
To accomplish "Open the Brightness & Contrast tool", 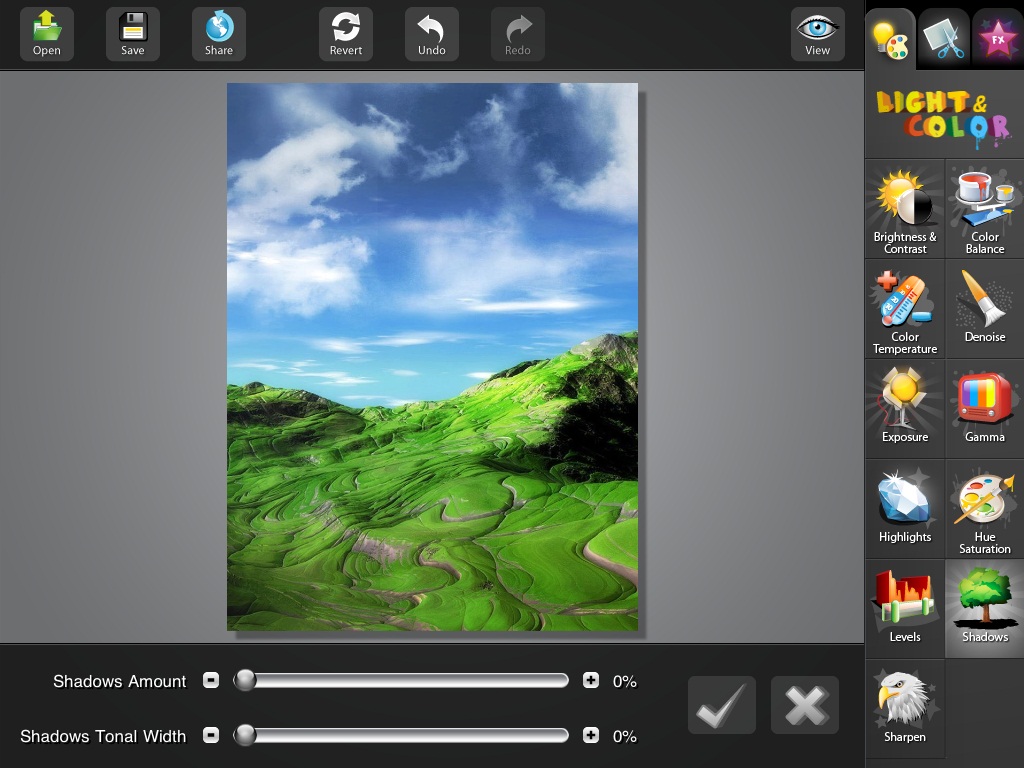I will pyautogui.click(x=904, y=209).
